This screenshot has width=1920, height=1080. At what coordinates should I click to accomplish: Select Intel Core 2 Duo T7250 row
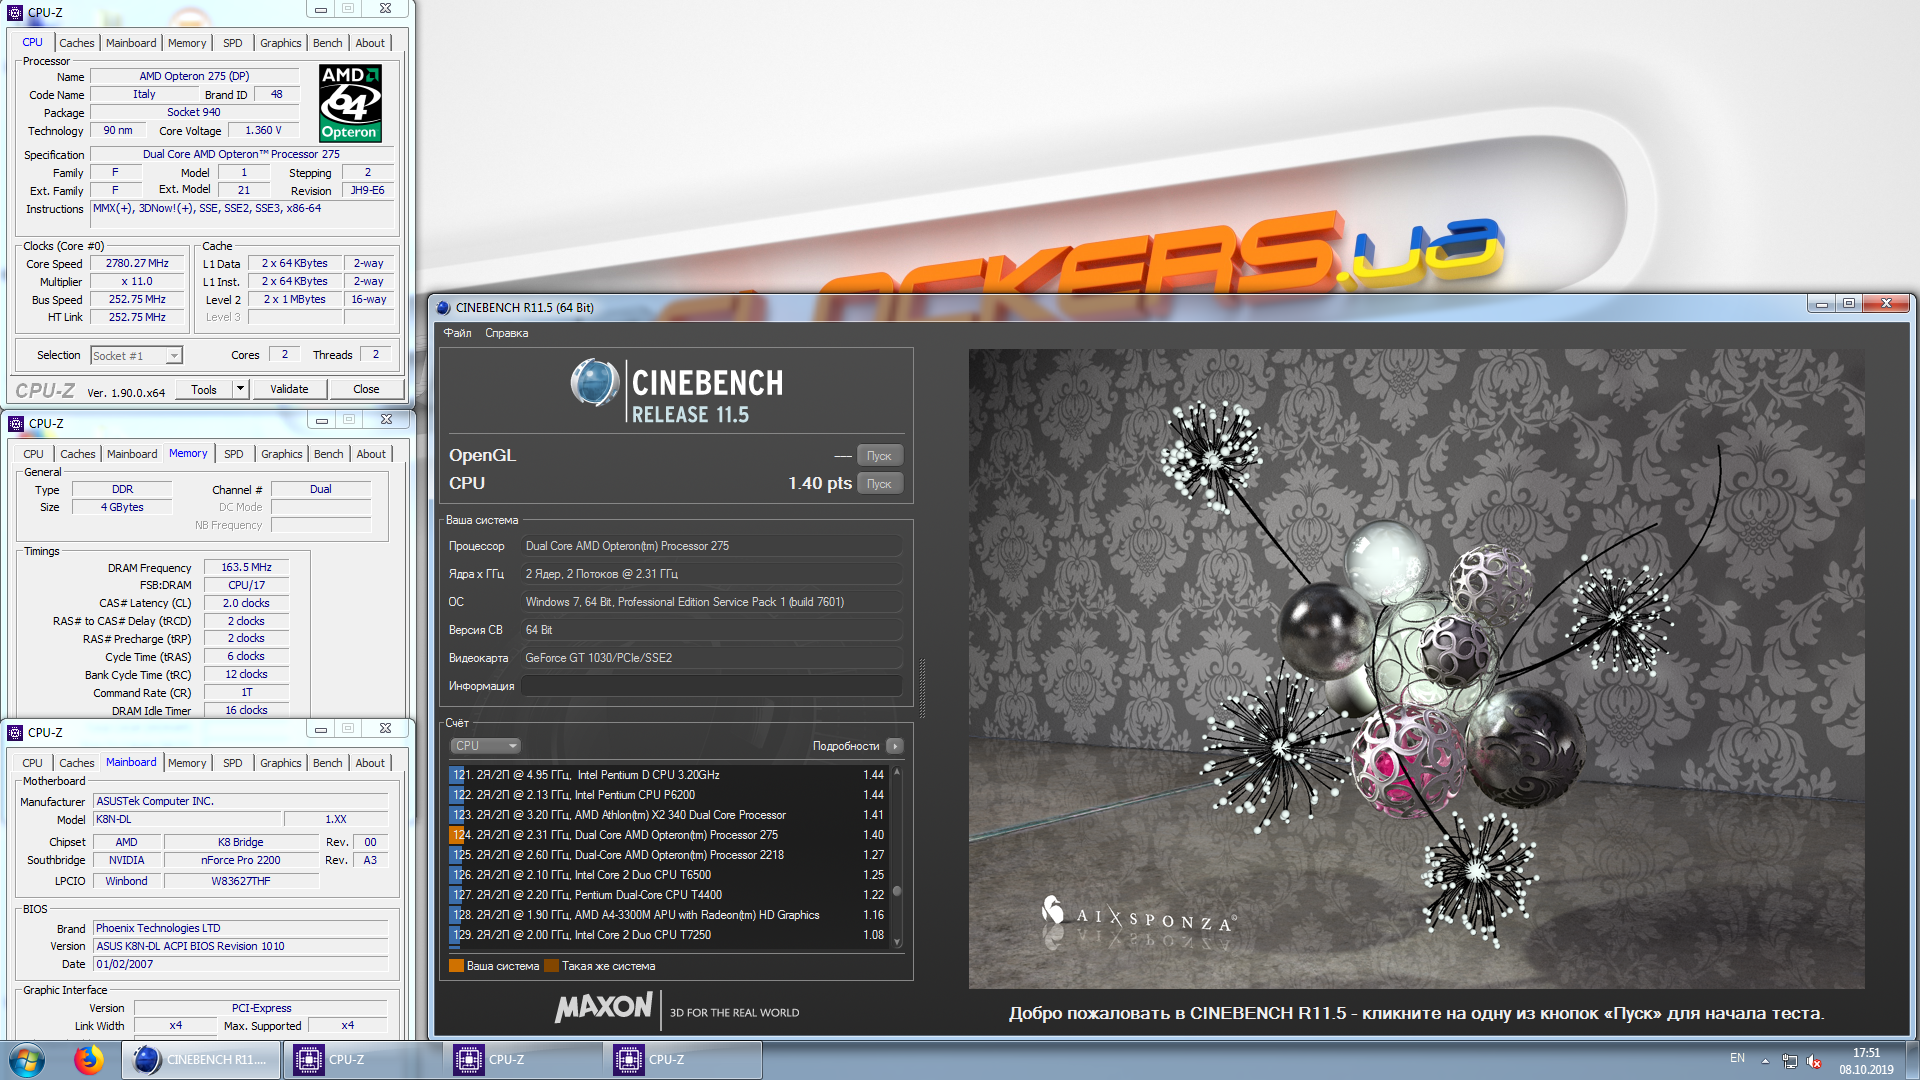coord(668,935)
